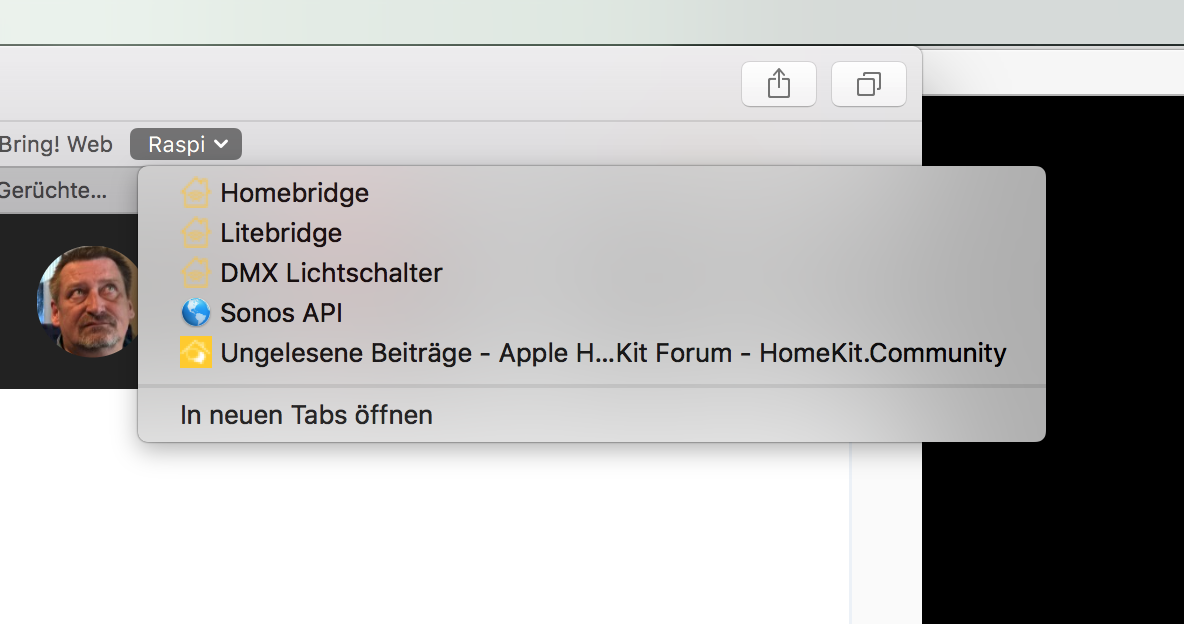Select the Litebridge menu entry
This screenshot has height=624, width=1184.
coord(281,232)
